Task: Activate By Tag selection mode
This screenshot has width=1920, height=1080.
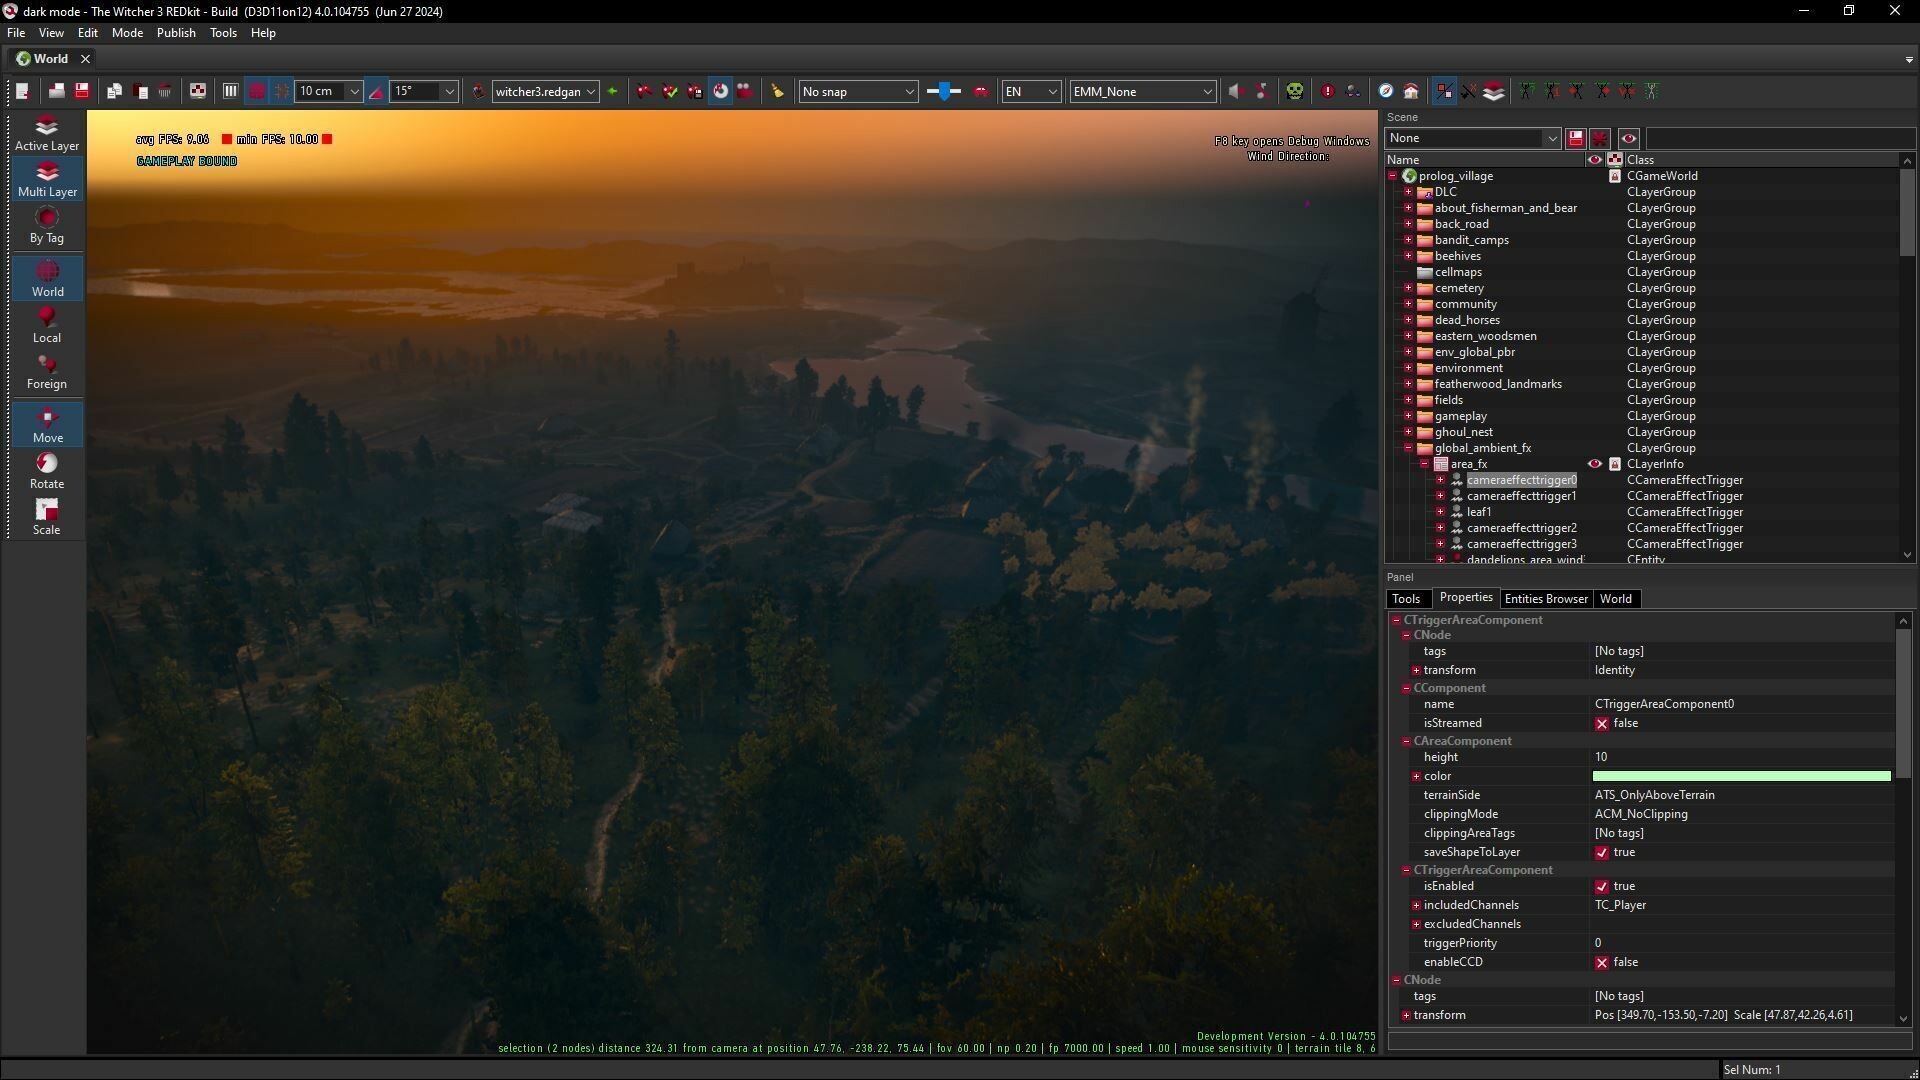Action: click(x=46, y=225)
